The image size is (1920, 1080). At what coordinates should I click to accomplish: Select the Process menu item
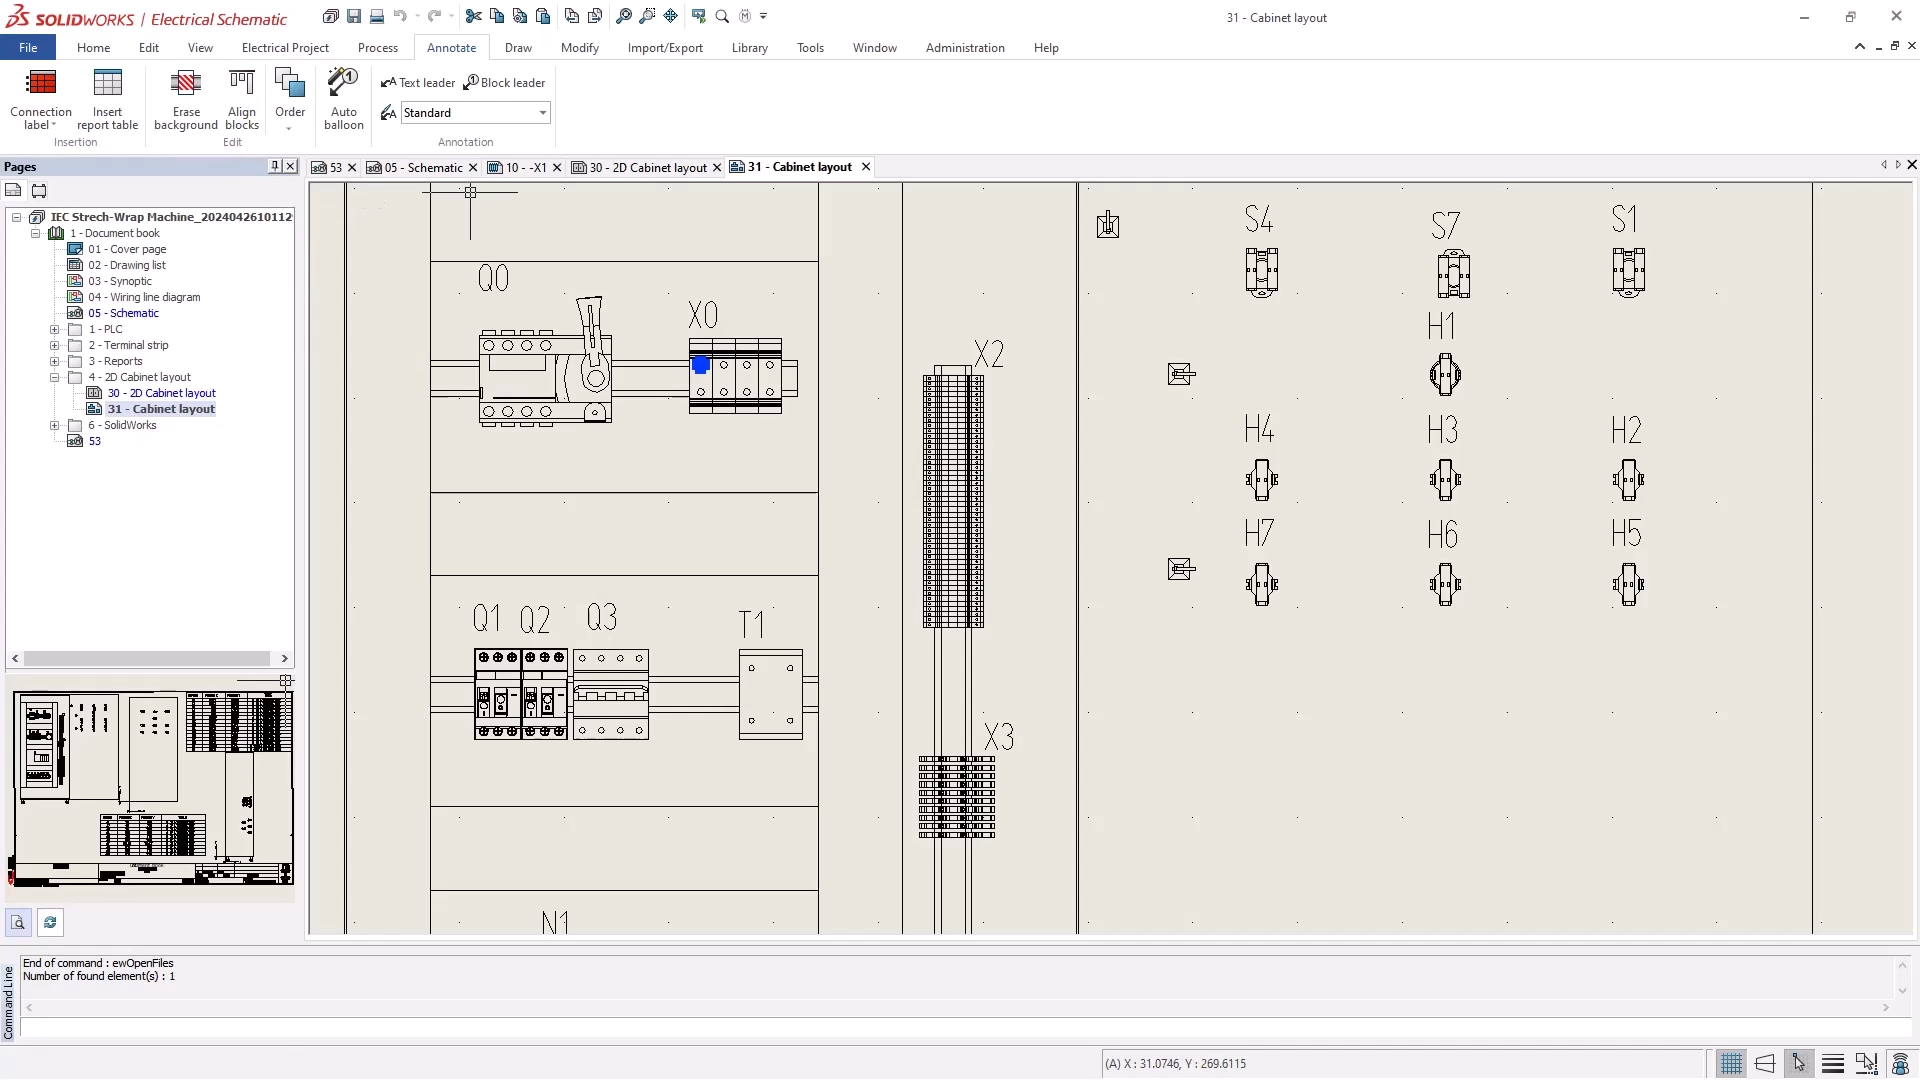[377, 47]
